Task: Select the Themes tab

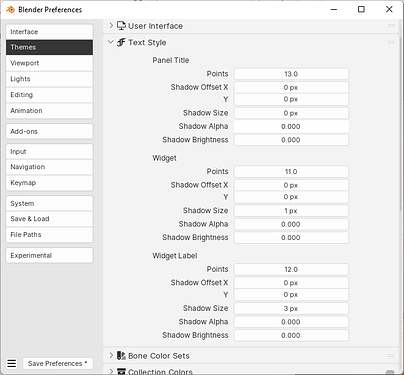Action: pyautogui.click(x=49, y=47)
